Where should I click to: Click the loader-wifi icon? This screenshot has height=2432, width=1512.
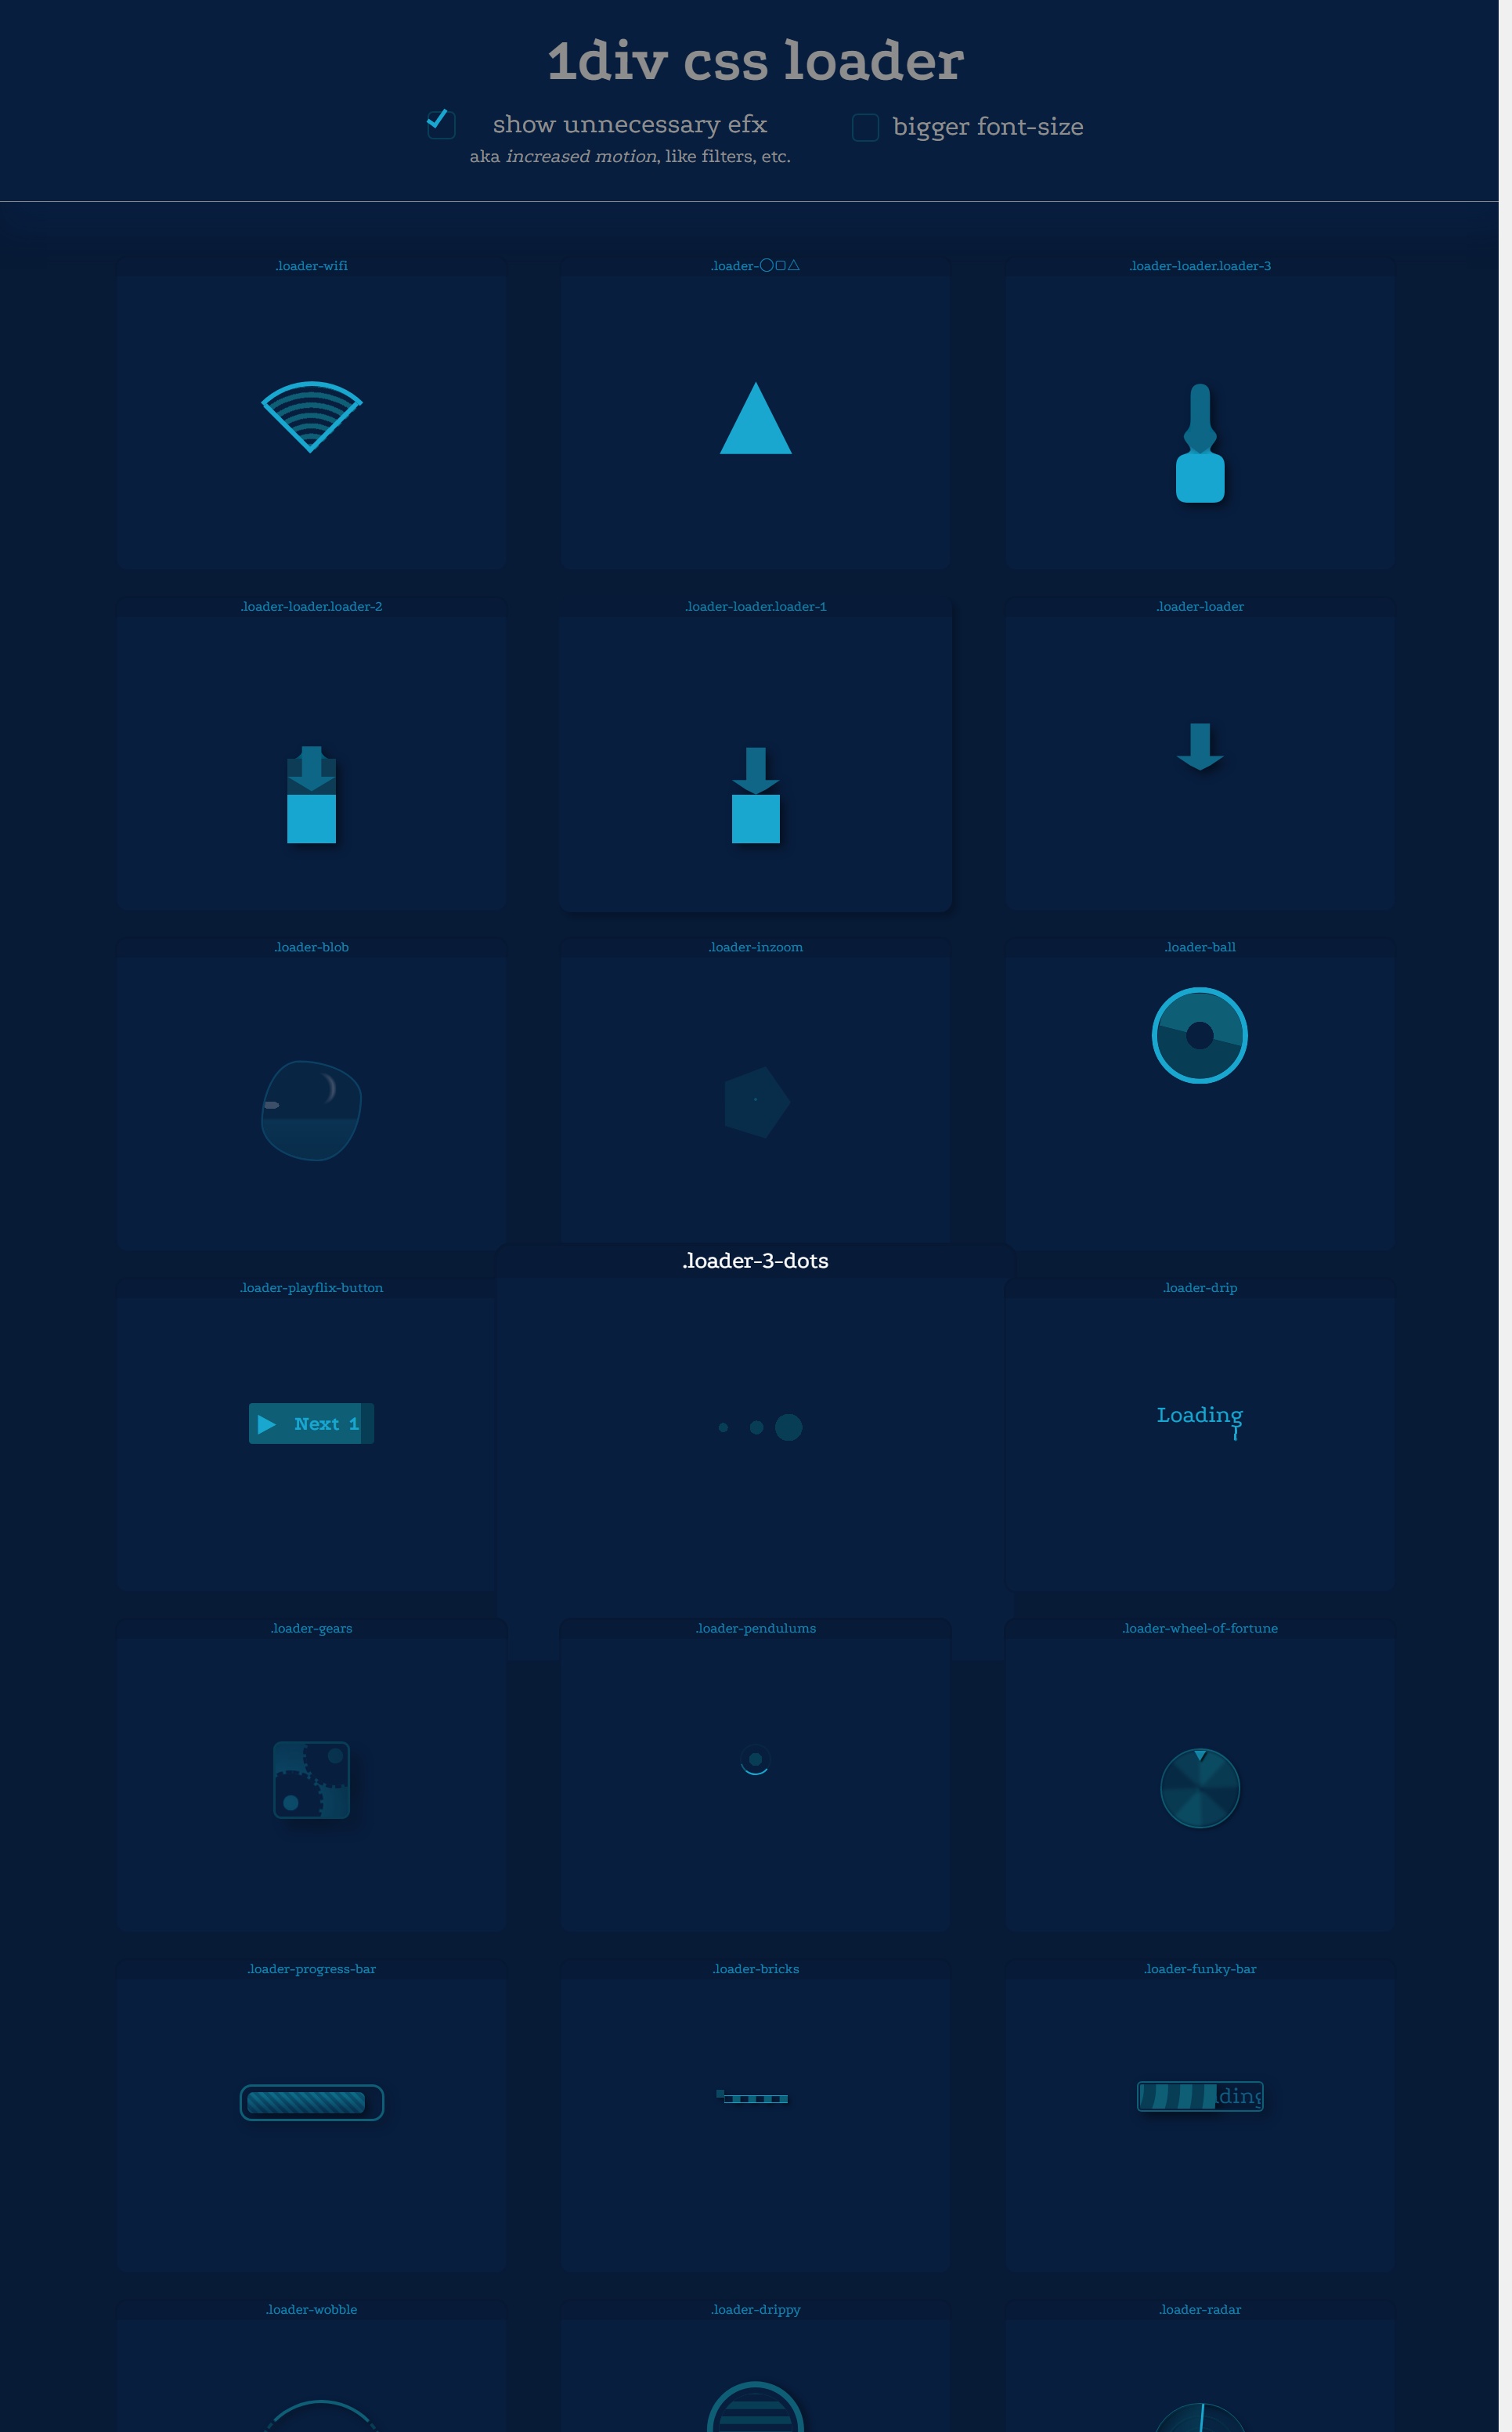[x=312, y=417]
